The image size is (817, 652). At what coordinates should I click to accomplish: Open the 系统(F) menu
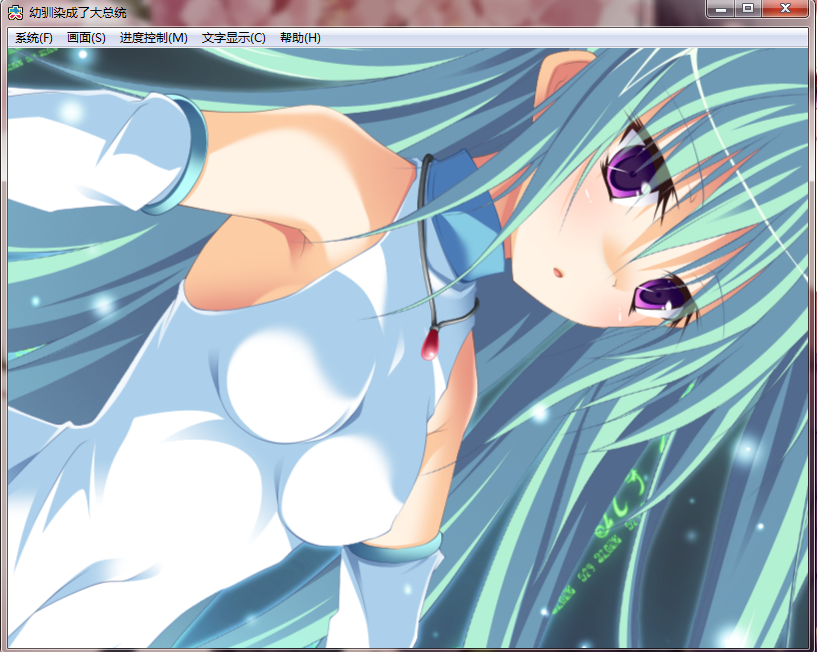pos(34,38)
